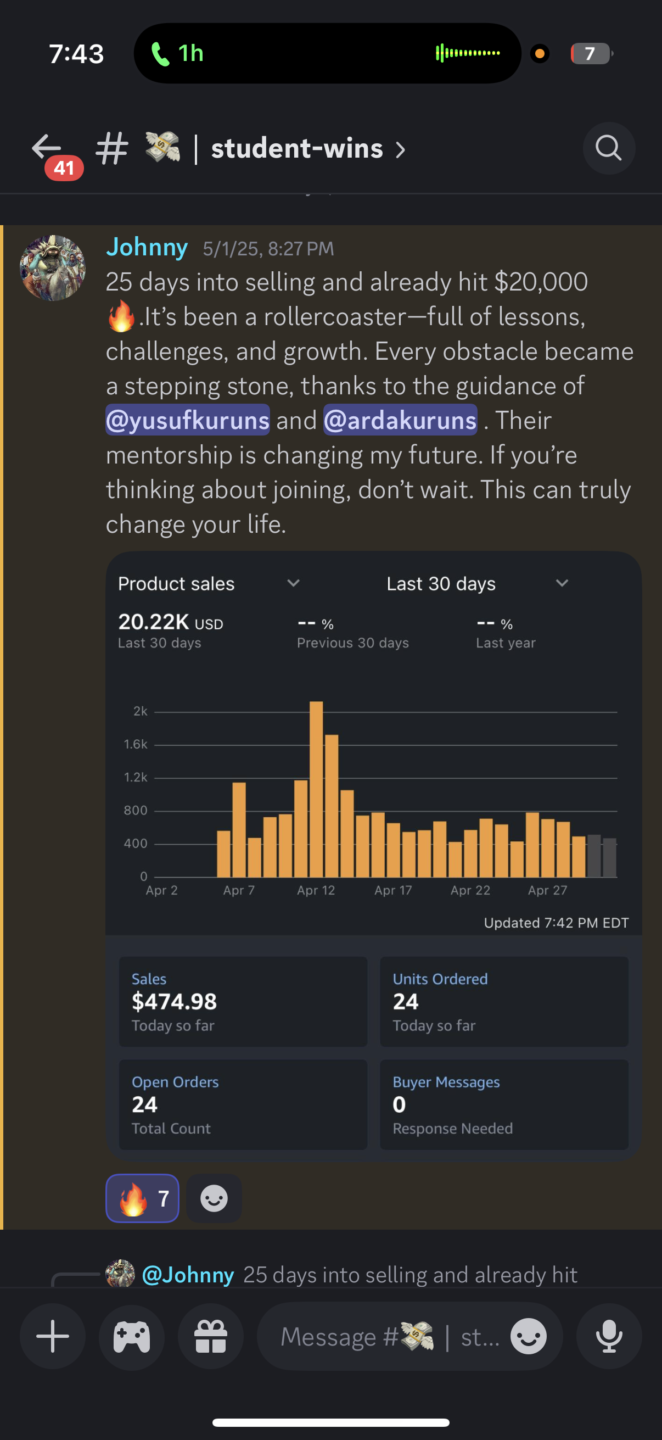Tap Johnny's username on the message
Image resolution: width=662 pixels, height=1440 pixels.
coord(147,247)
